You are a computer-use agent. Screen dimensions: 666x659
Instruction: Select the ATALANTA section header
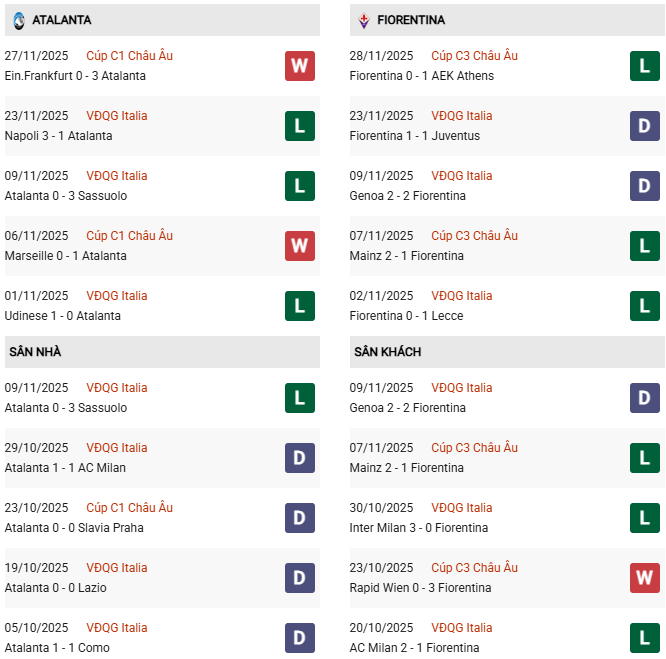pyautogui.click(x=61, y=20)
